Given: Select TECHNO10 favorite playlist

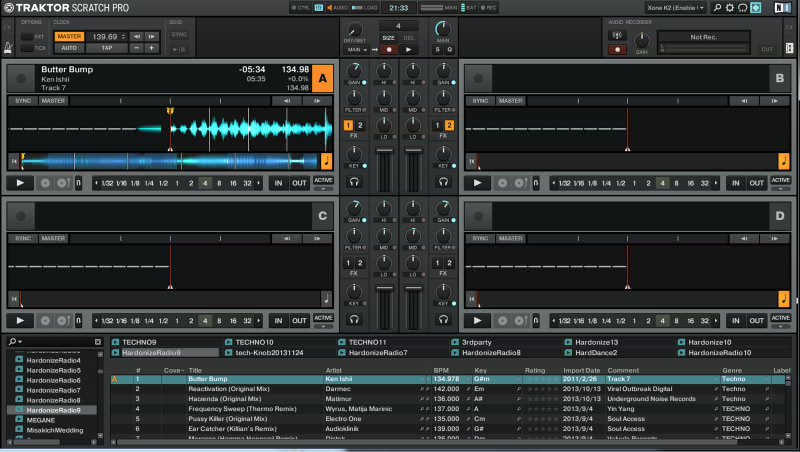Looking at the screenshot, I should pyautogui.click(x=255, y=342).
